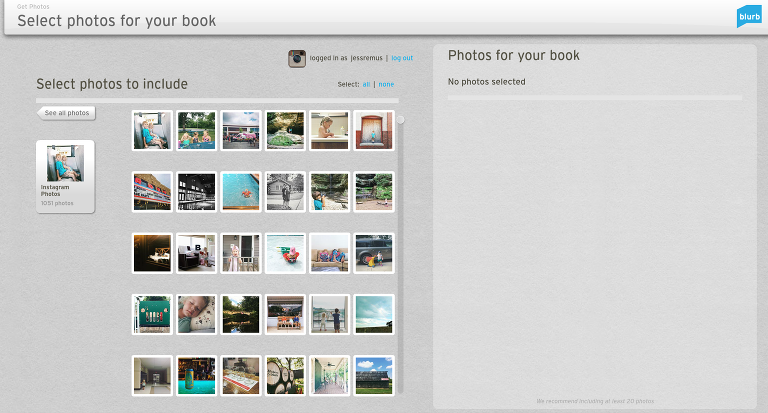Choose the building with red awning photo
The width and height of the screenshot is (768, 413).
[152, 192]
